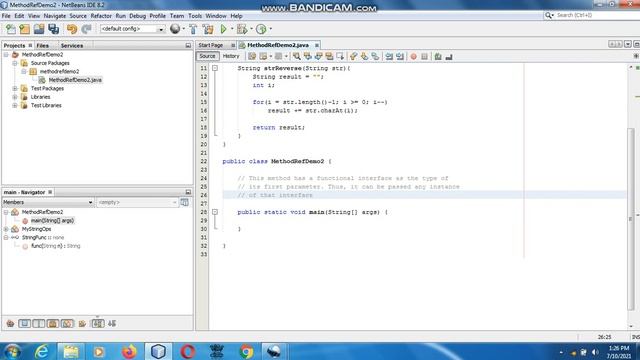Switch to the History view button
This screenshot has width=640, height=360.
tap(231, 56)
